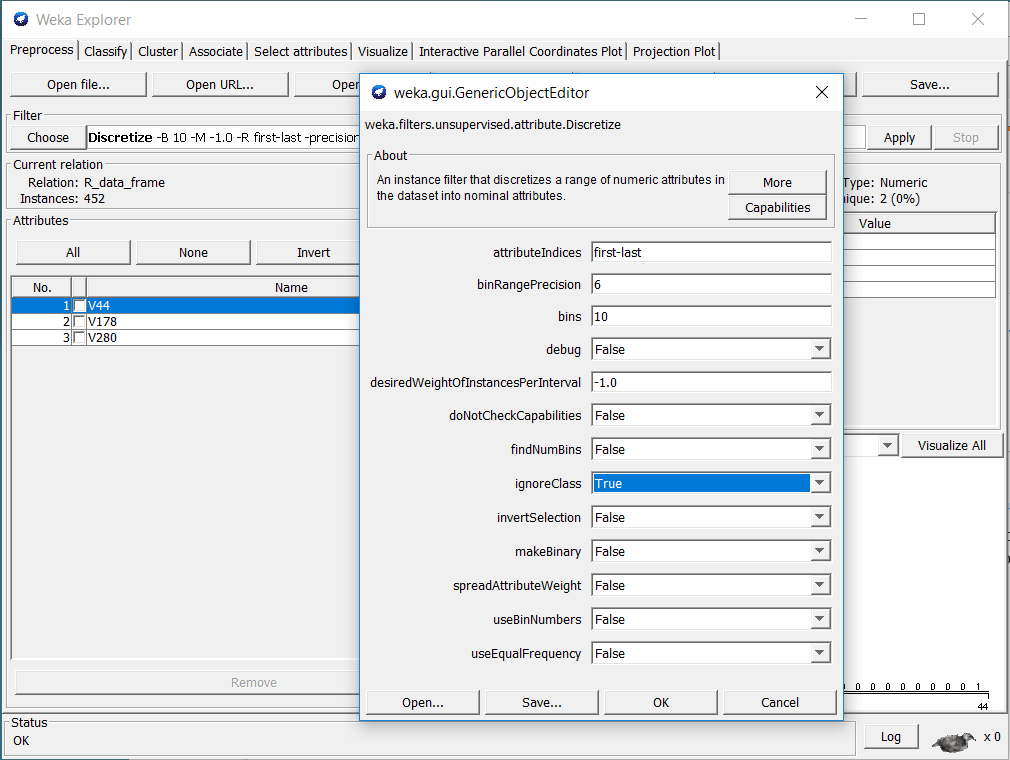The width and height of the screenshot is (1010, 760).
Task: Click Choose to pick a filter
Action: click(x=48, y=137)
